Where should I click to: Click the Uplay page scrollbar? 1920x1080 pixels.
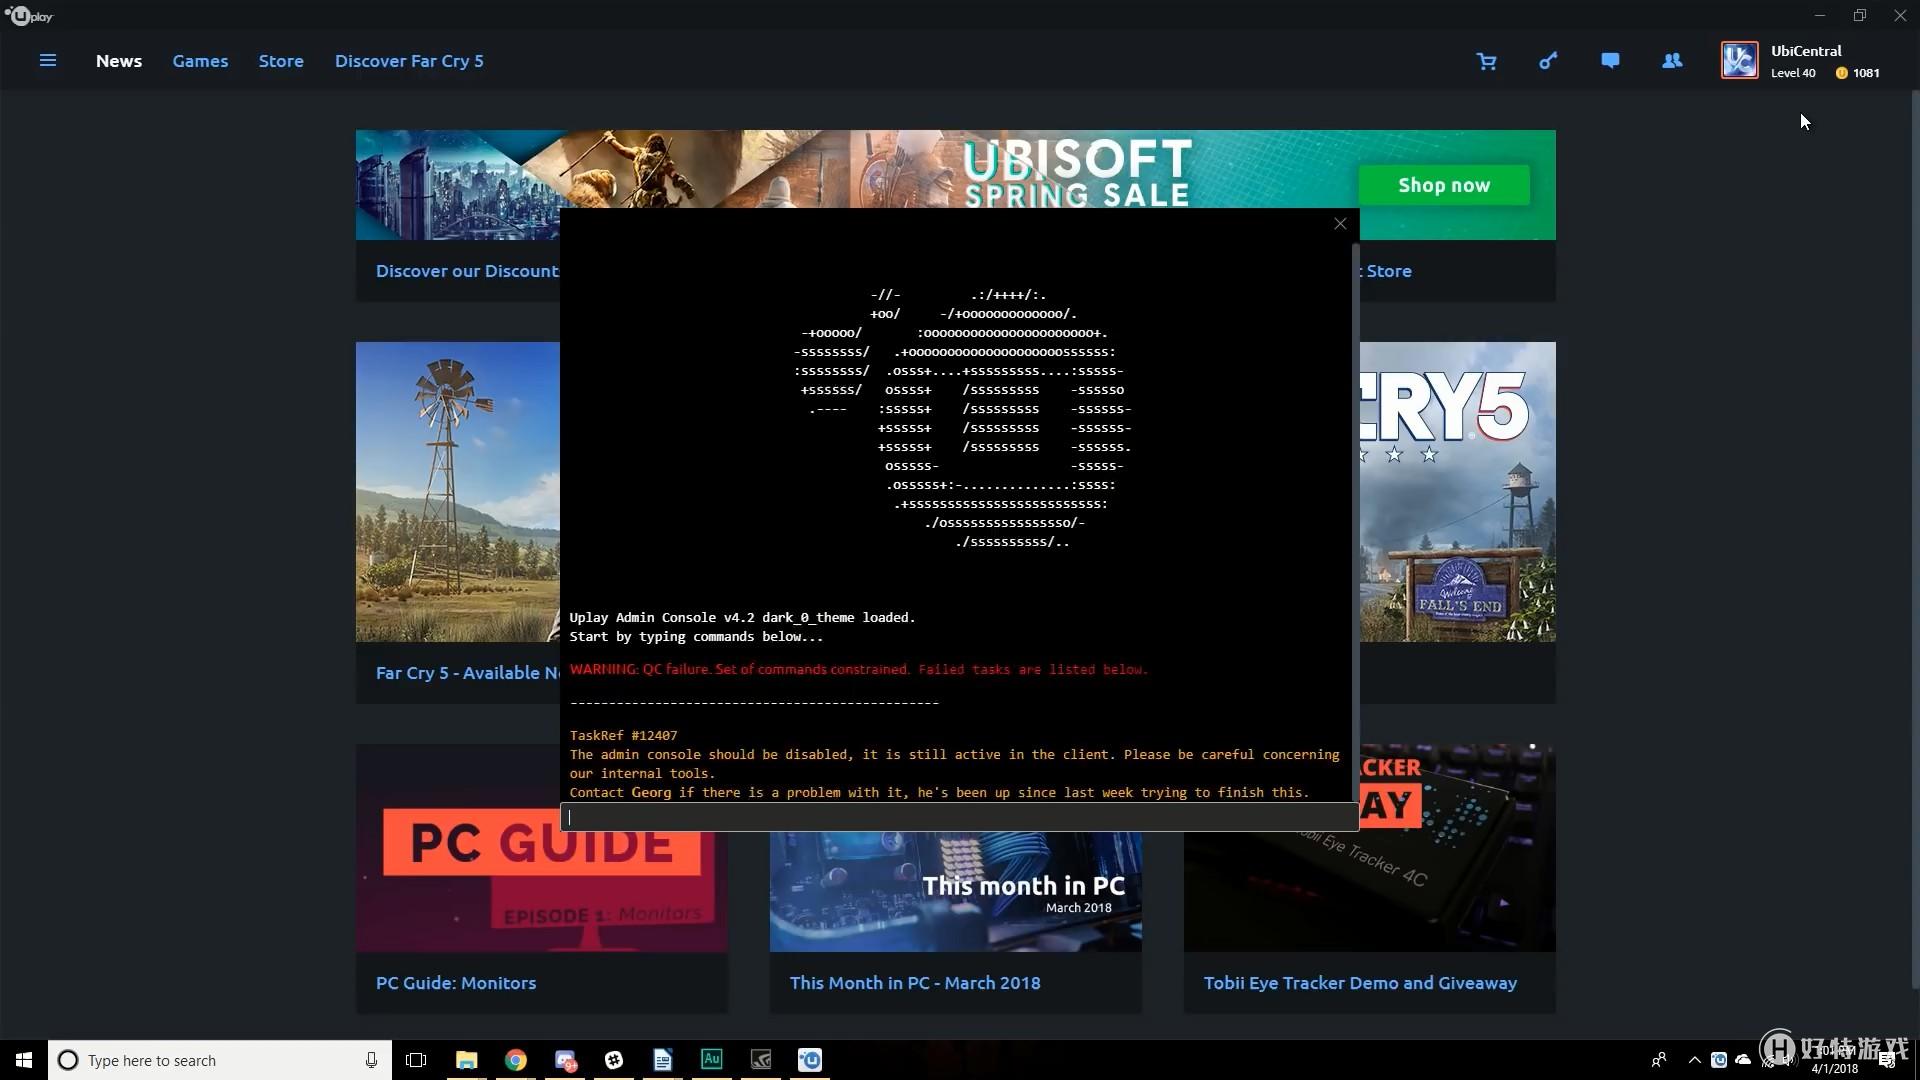tap(1915, 540)
